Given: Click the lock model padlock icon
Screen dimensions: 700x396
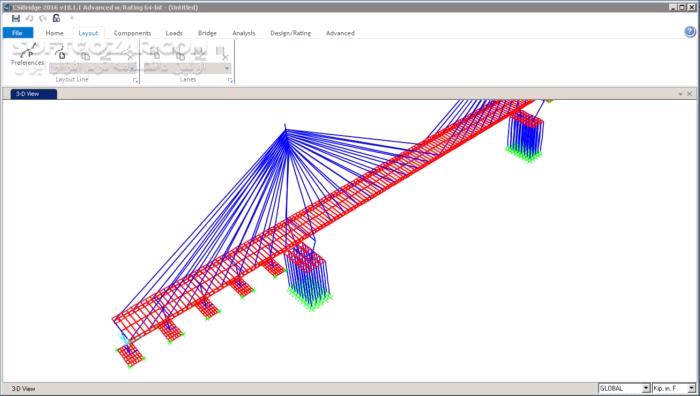Looking at the screenshot, I should click(56, 18).
